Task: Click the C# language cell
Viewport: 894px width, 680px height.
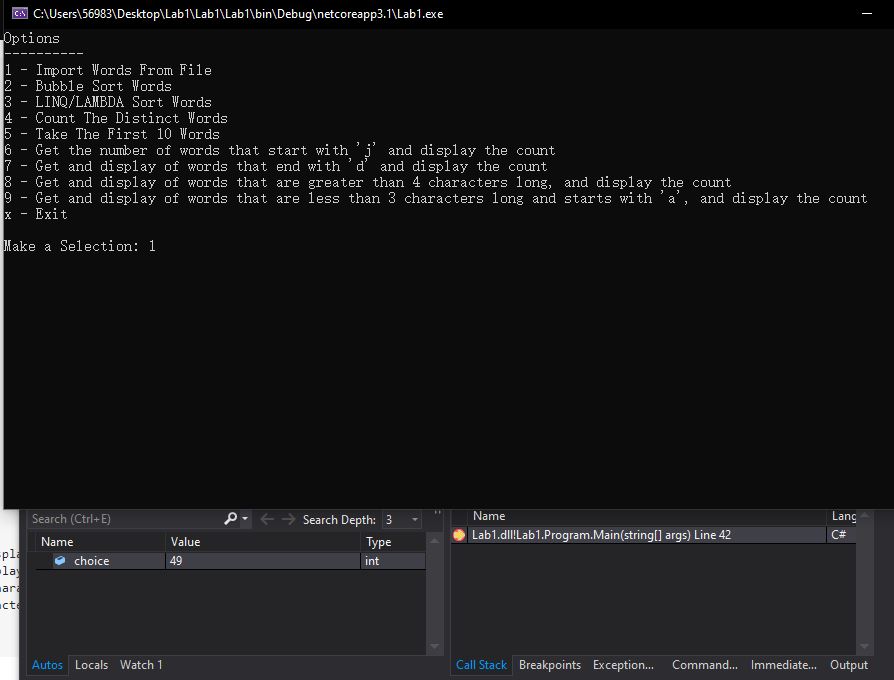Action: pyautogui.click(x=840, y=535)
